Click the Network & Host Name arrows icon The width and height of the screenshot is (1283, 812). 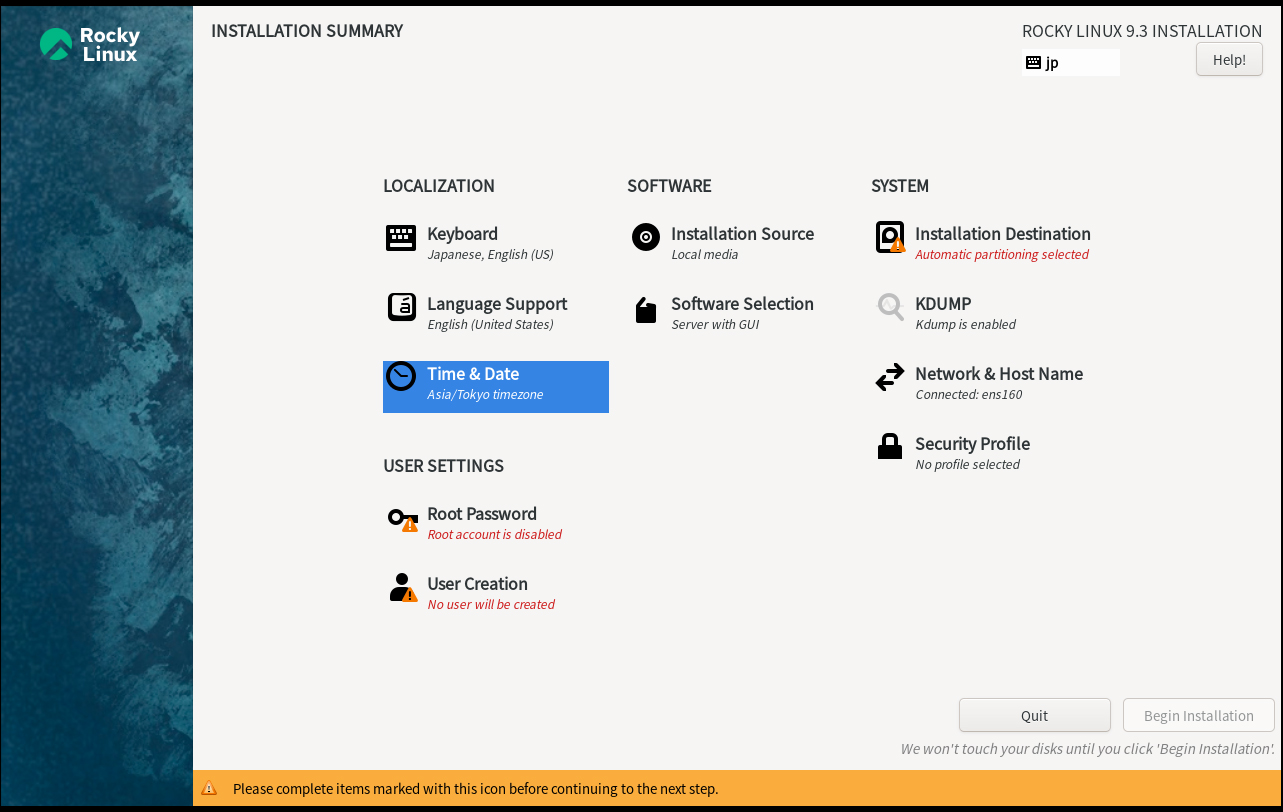[890, 377]
